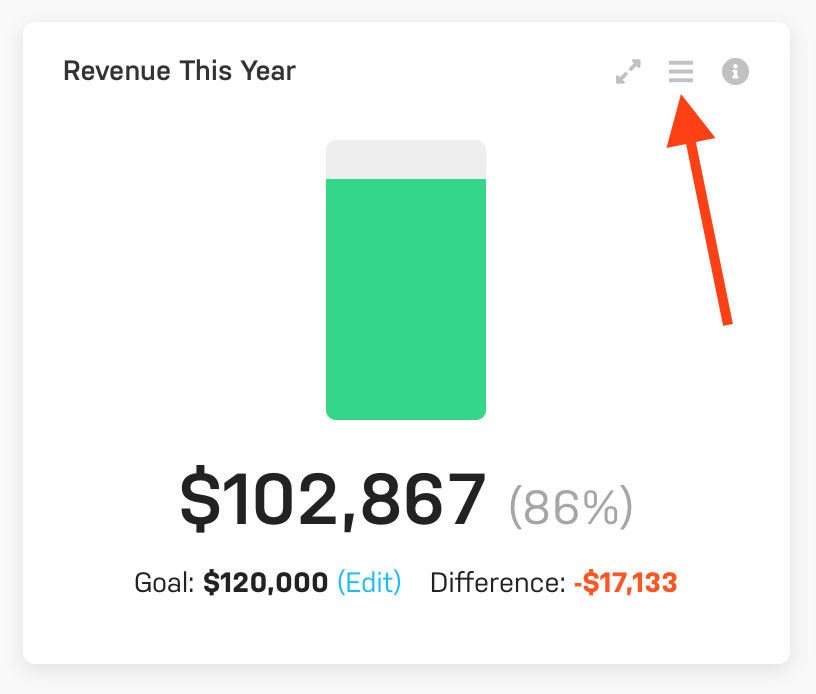Show widget info via the i icon
This screenshot has height=694, width=816.
pos(735,71)
